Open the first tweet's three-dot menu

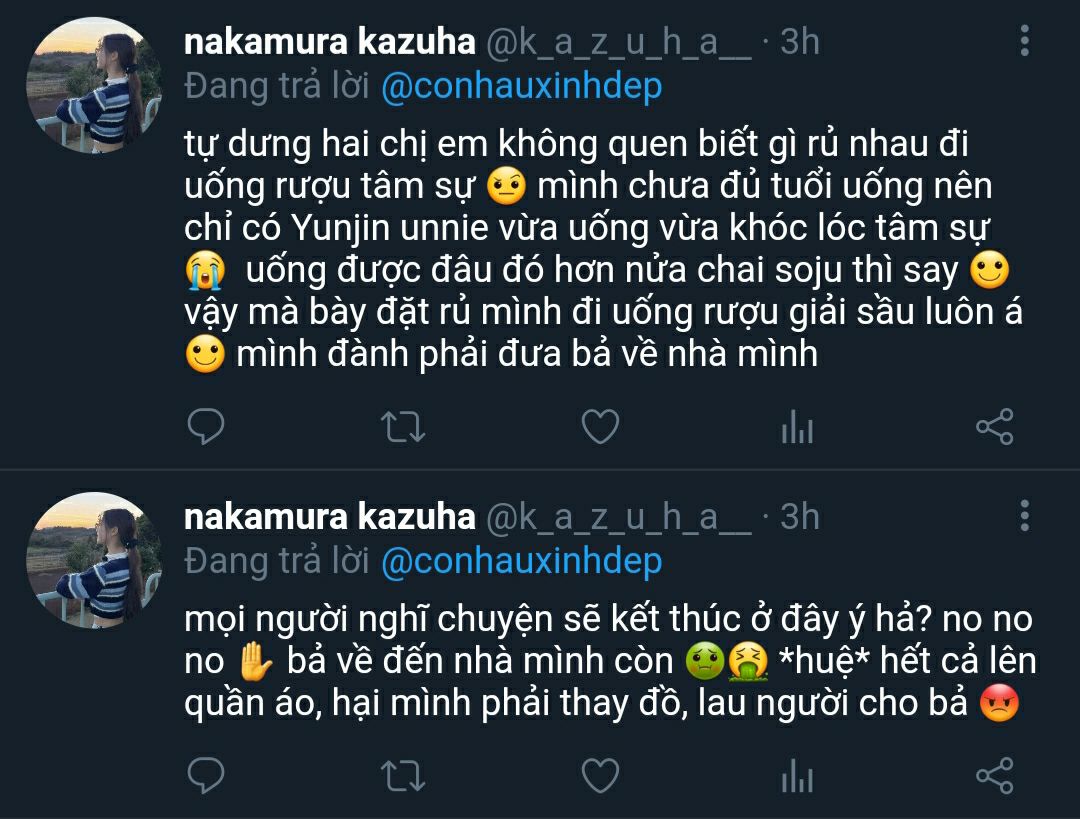pyautogui.click(x=1025, y=41)
